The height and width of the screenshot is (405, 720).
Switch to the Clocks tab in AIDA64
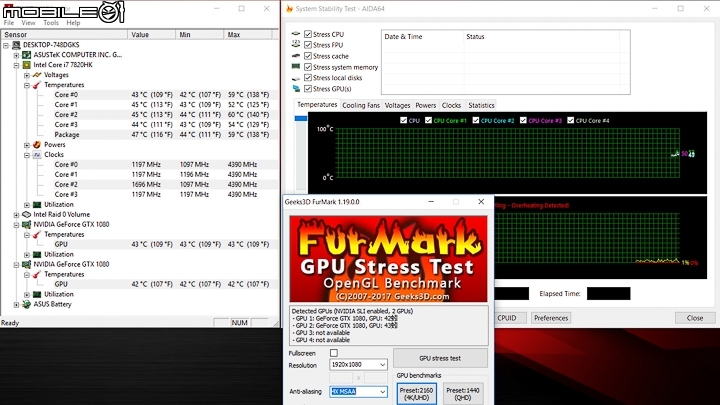(451, 105)
